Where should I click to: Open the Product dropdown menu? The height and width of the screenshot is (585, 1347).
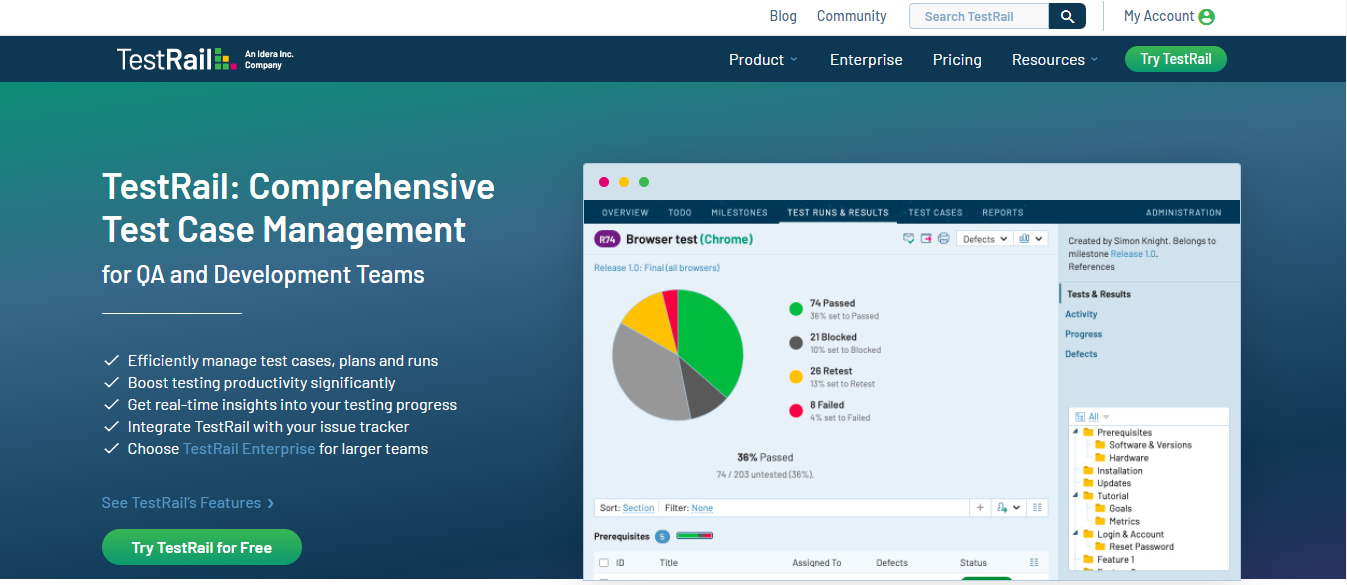coord(763,60)
